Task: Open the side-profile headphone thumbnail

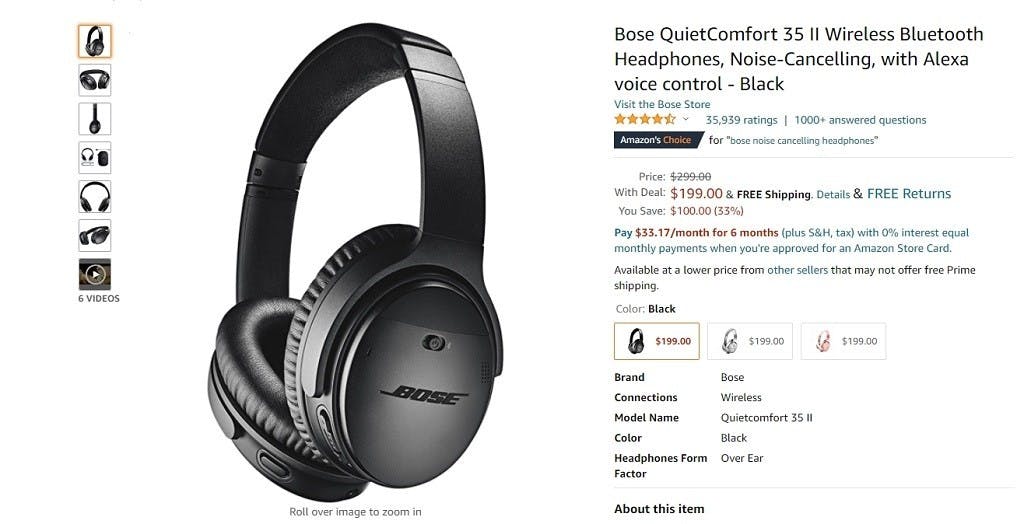Action: [95, 119]
